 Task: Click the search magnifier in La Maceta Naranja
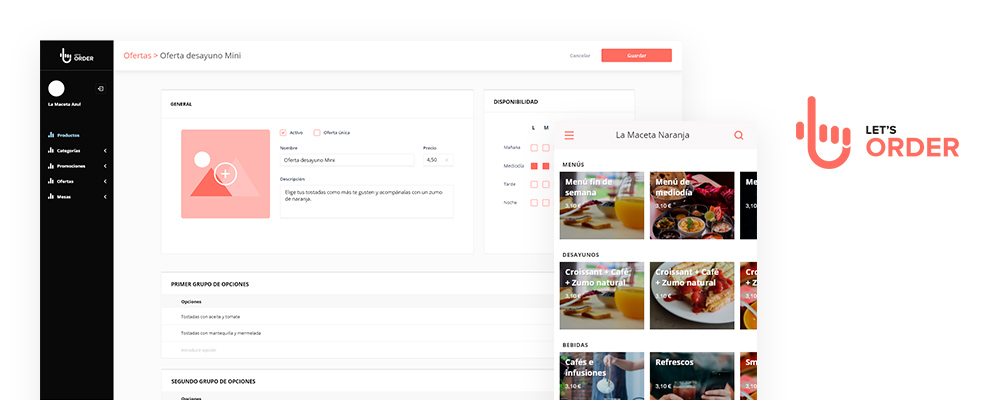point(739,135)
